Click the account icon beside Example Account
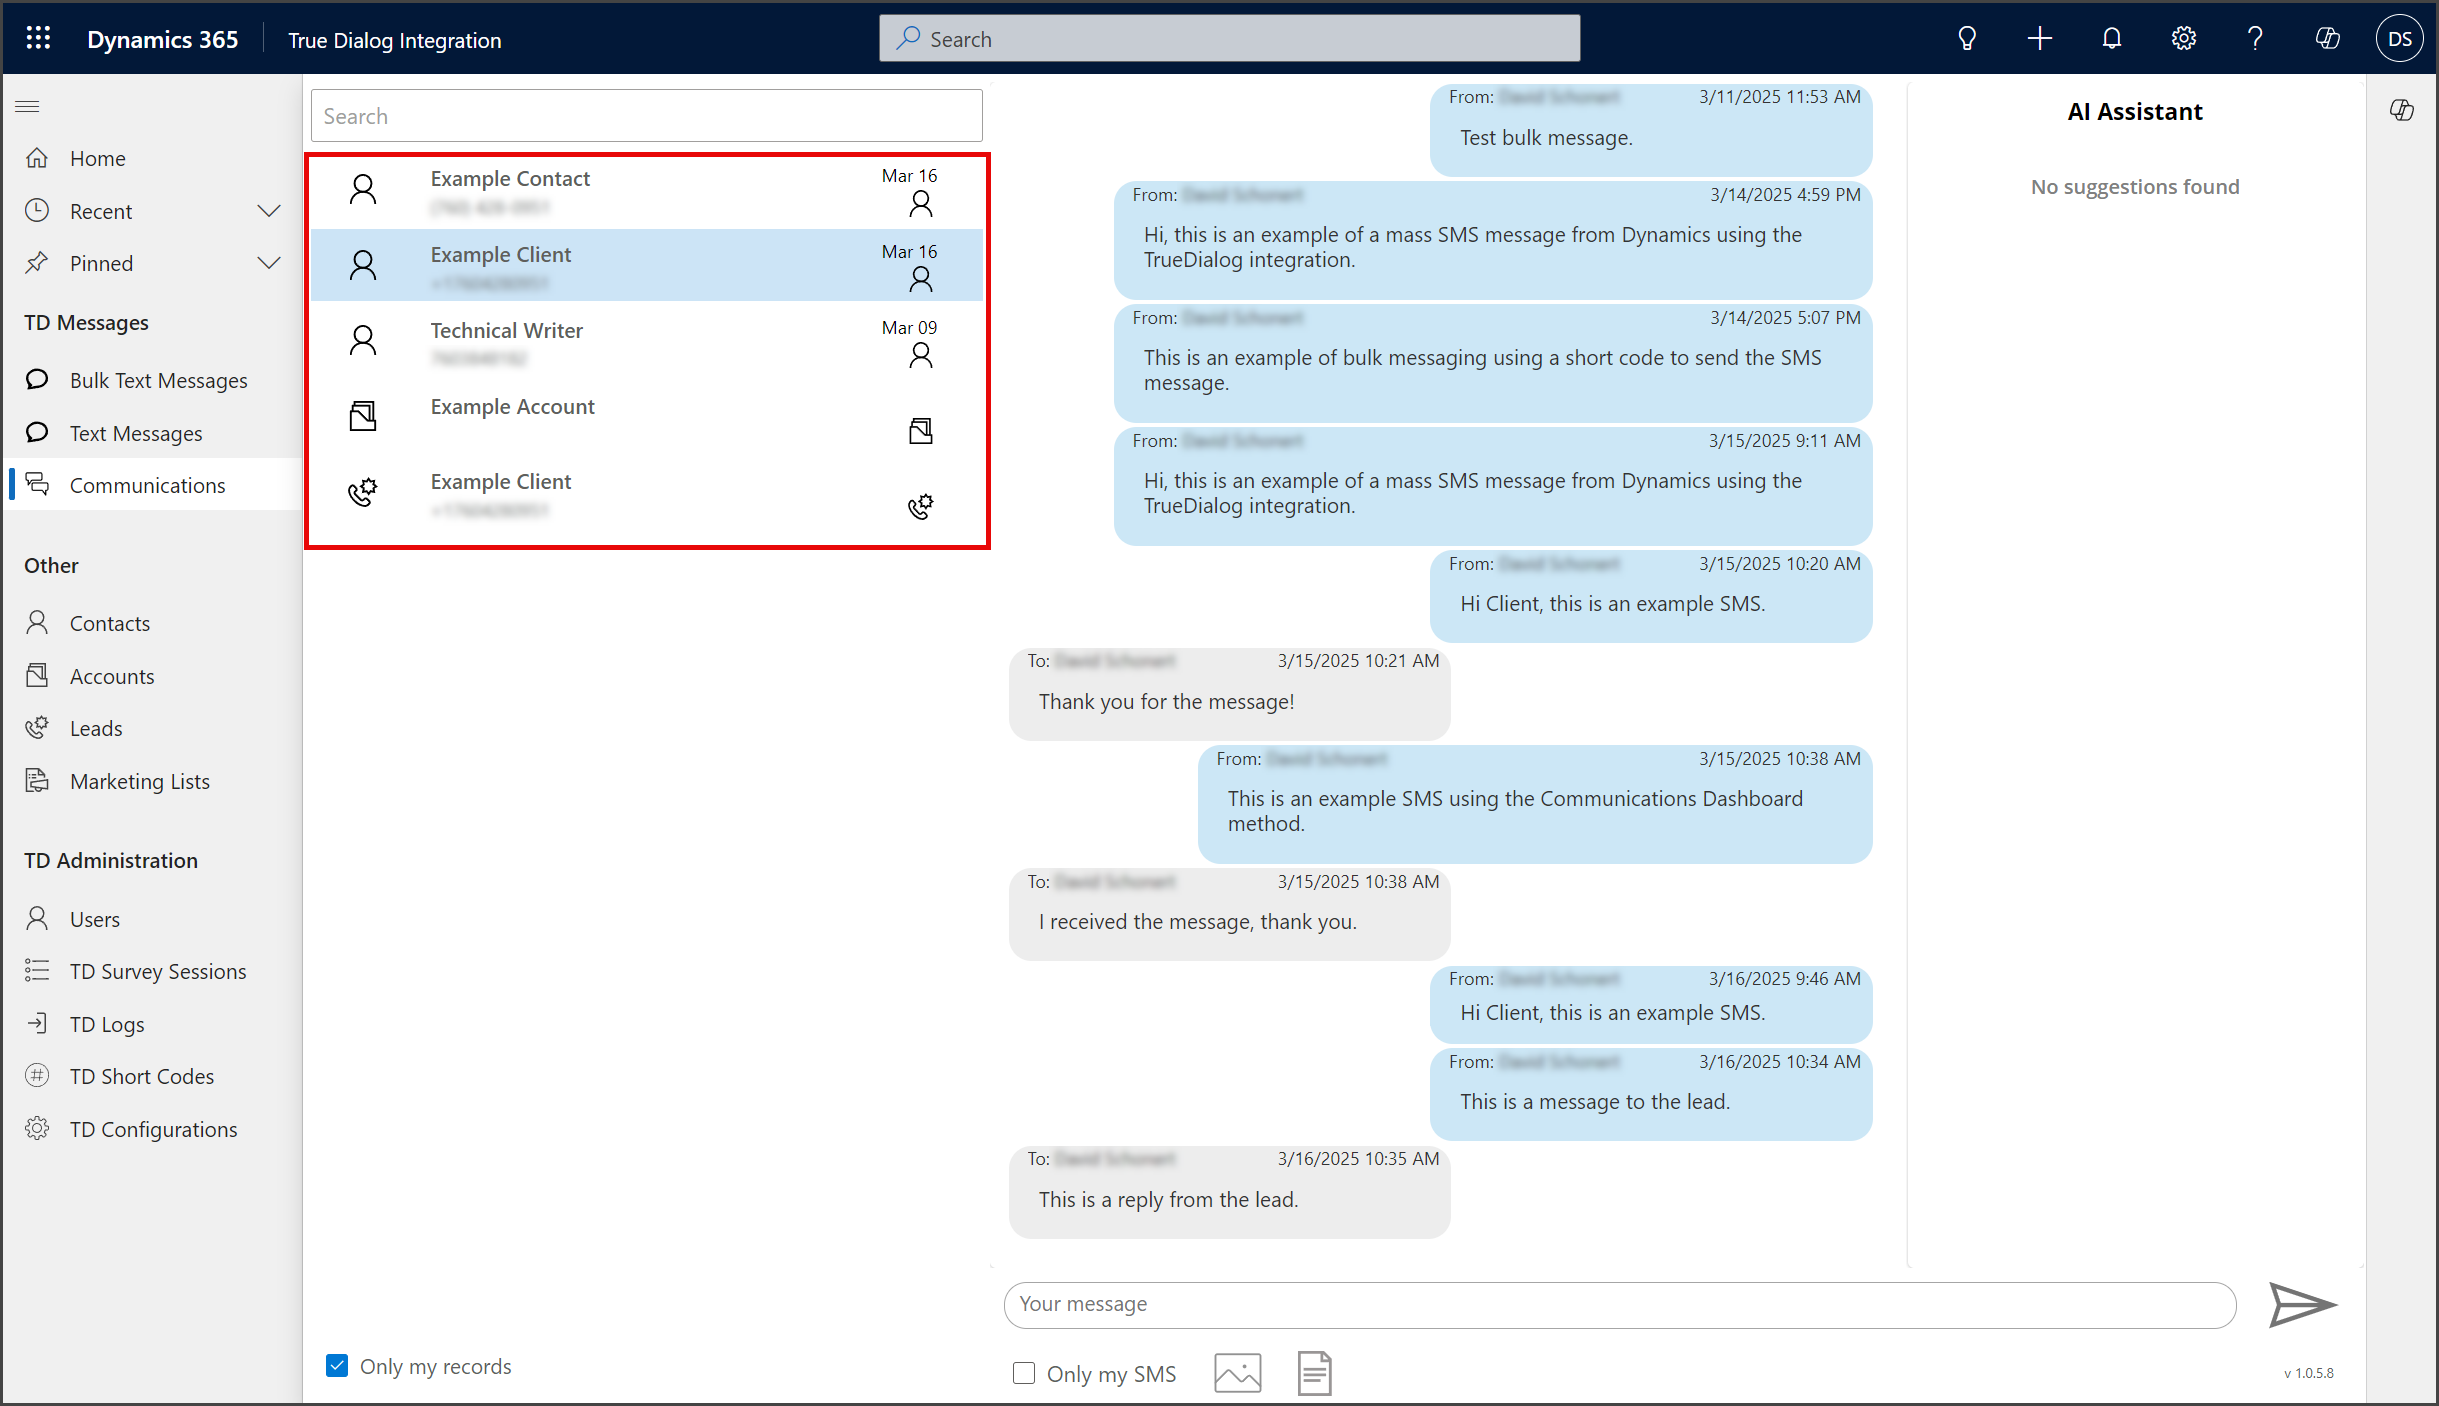 tap(363, 416)
